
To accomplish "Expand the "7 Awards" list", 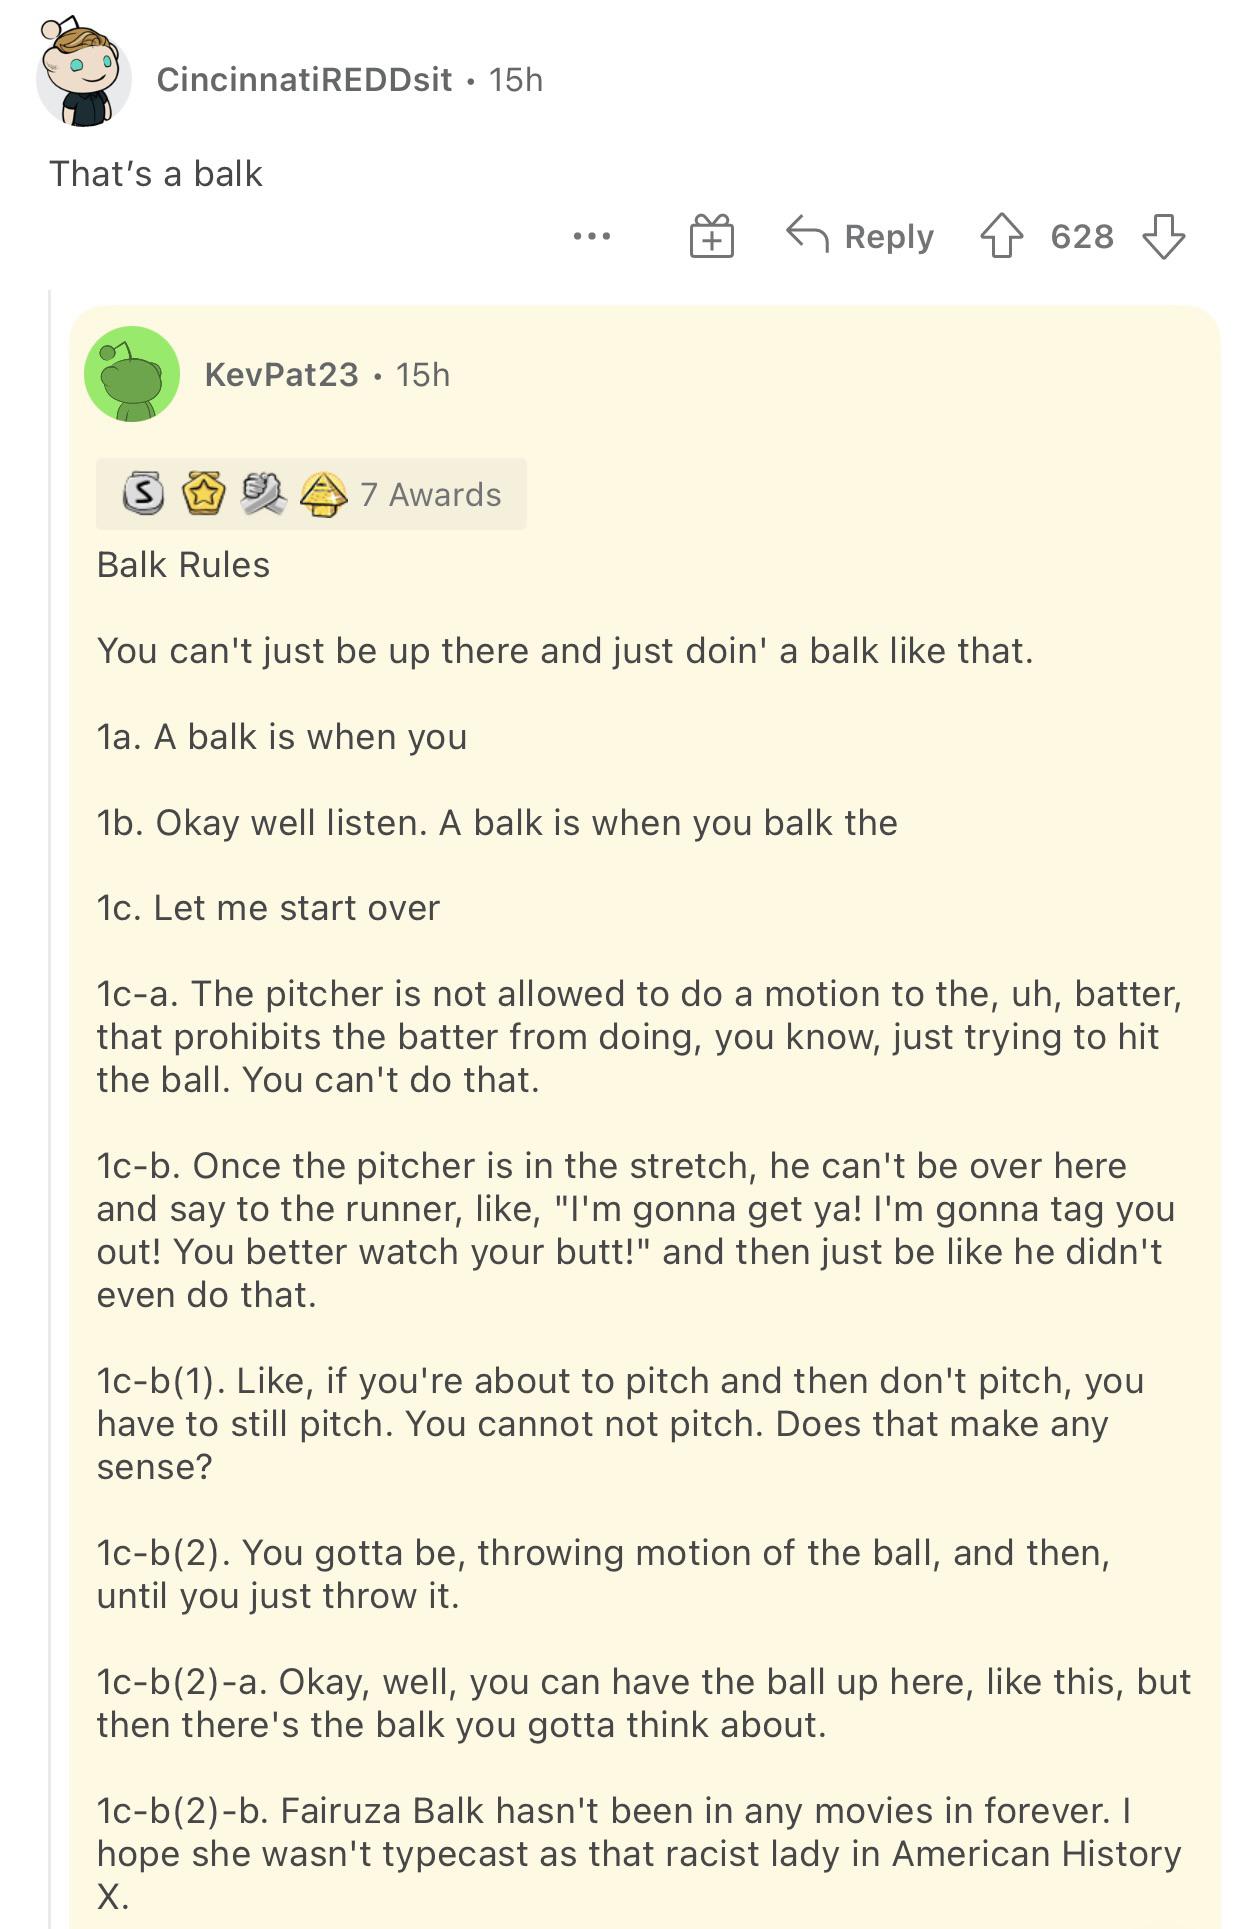I will coord(429,492).
